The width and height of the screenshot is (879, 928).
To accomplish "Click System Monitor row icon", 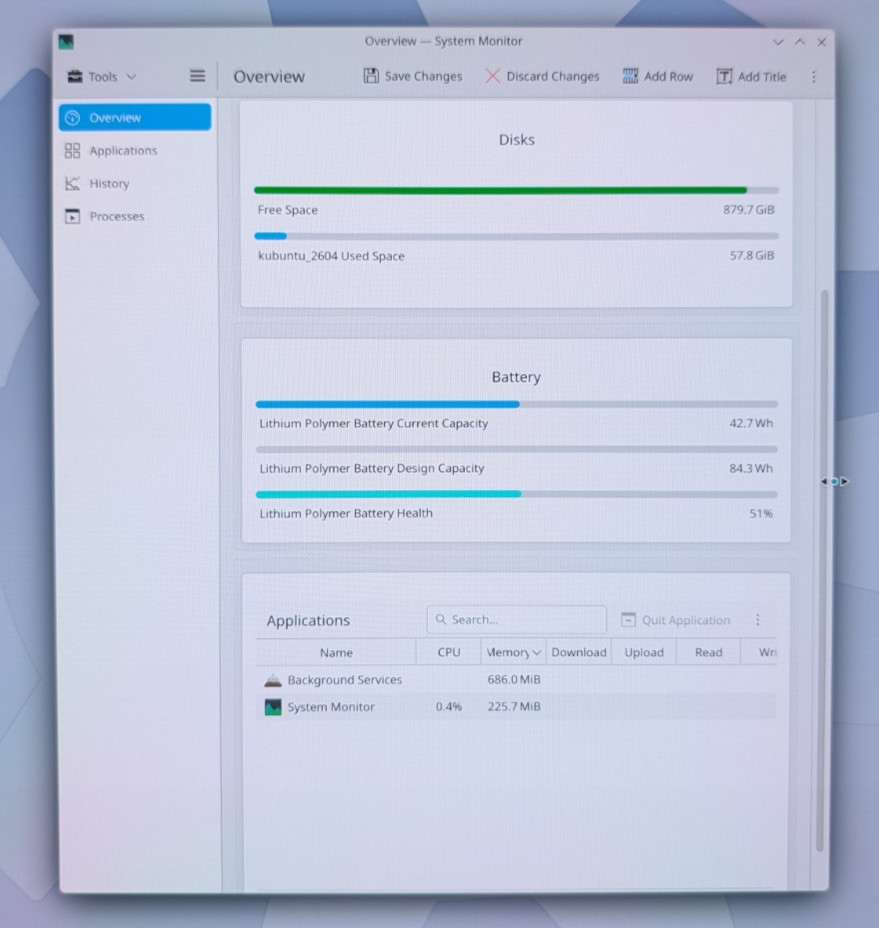I will pyautogui.click(x=273, y=707).
